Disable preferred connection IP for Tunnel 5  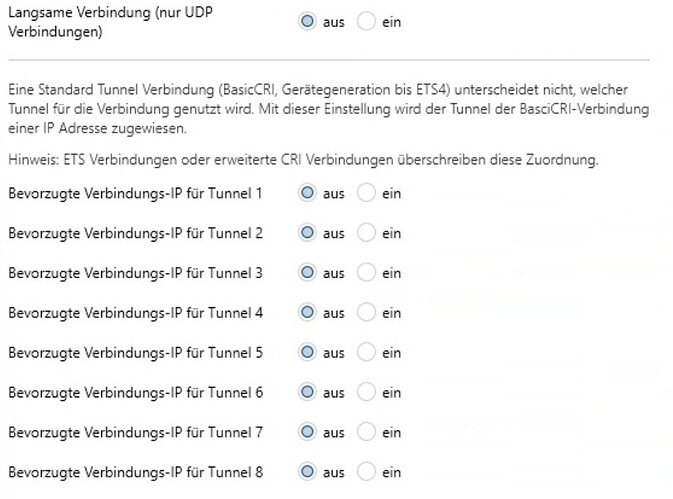(x=308, y=352)
